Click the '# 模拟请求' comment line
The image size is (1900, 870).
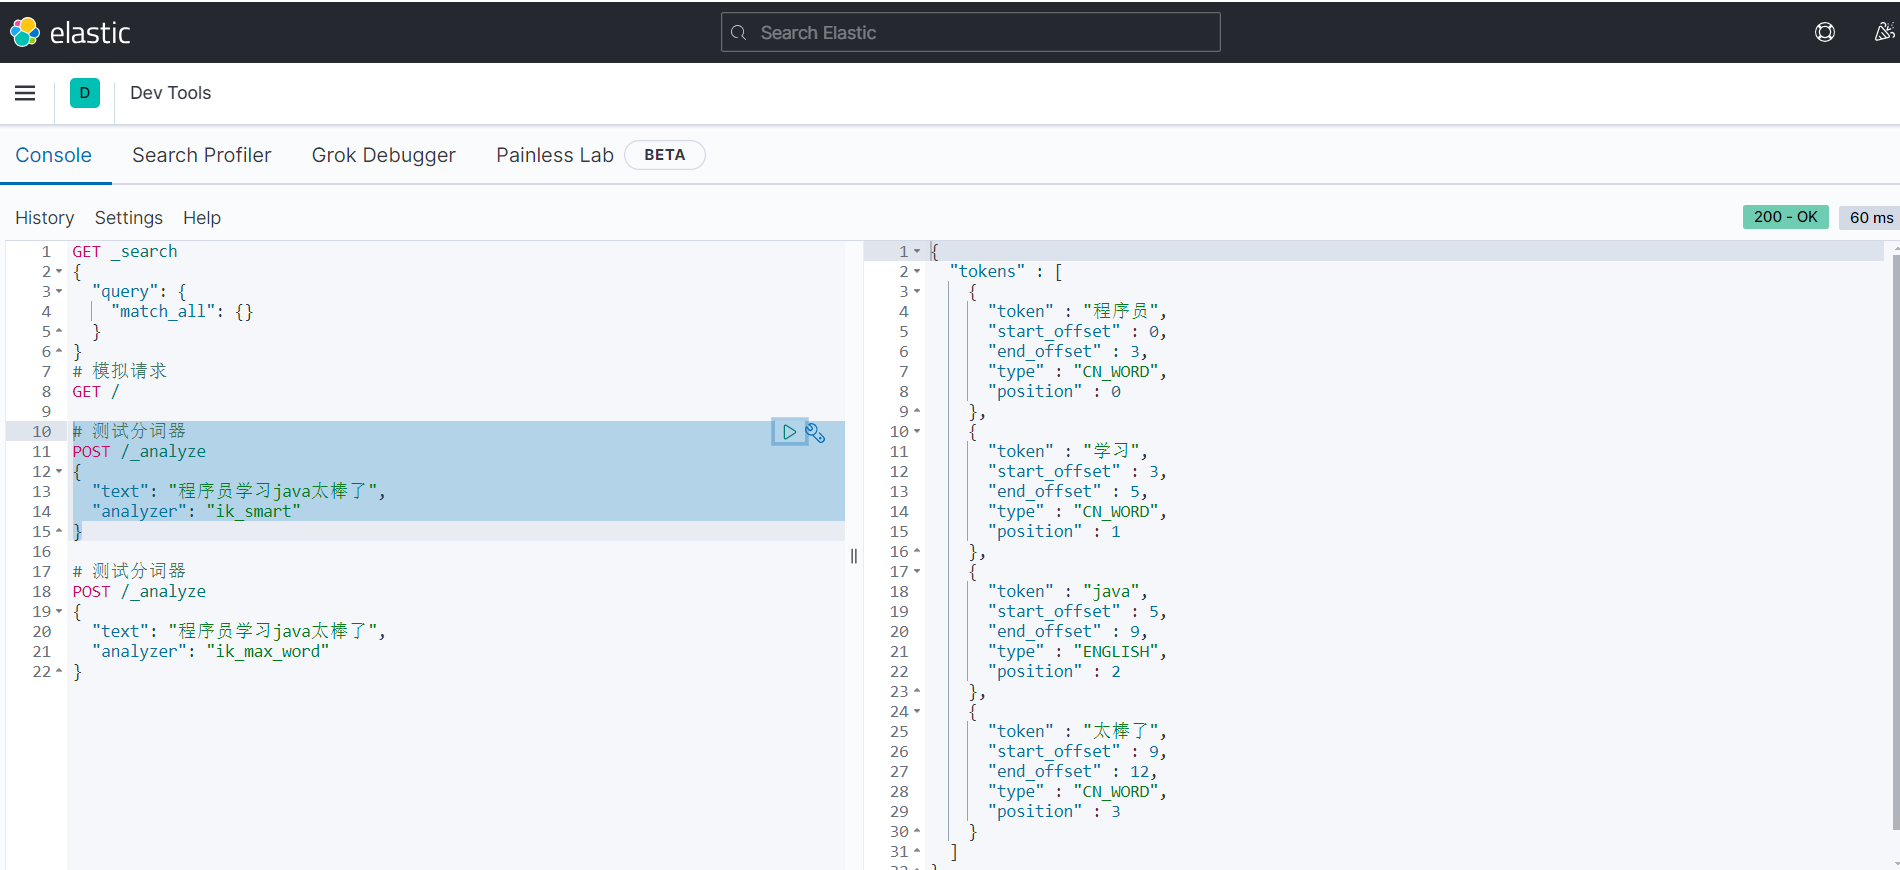120,371
